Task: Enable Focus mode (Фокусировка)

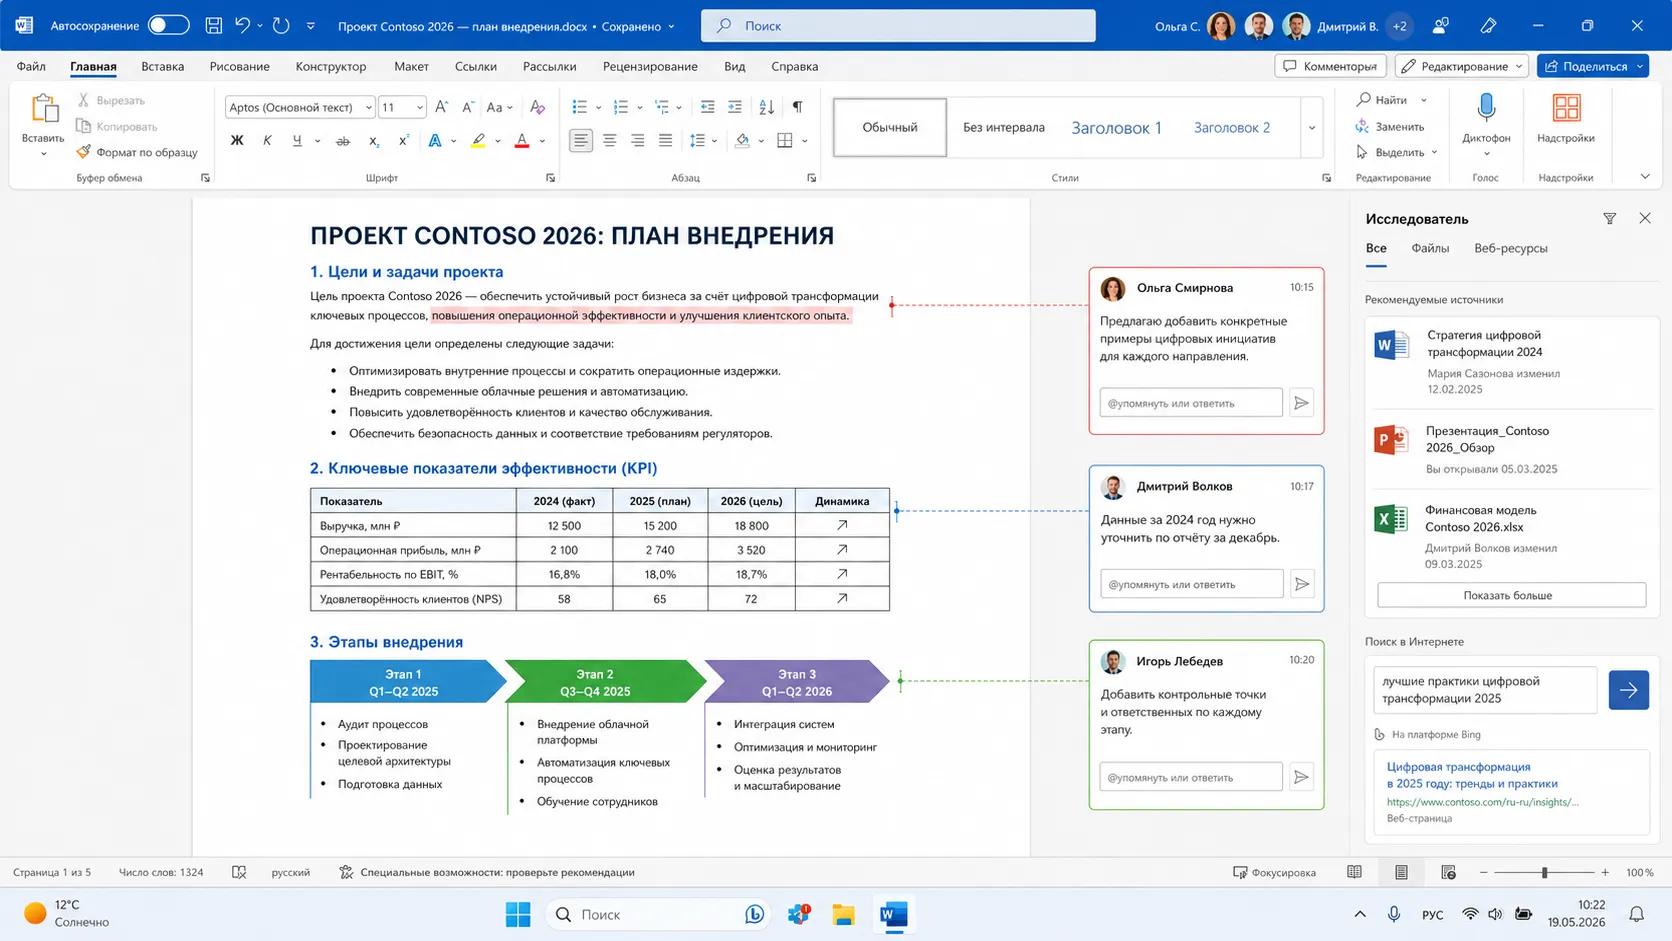Action: [1274, 872]
